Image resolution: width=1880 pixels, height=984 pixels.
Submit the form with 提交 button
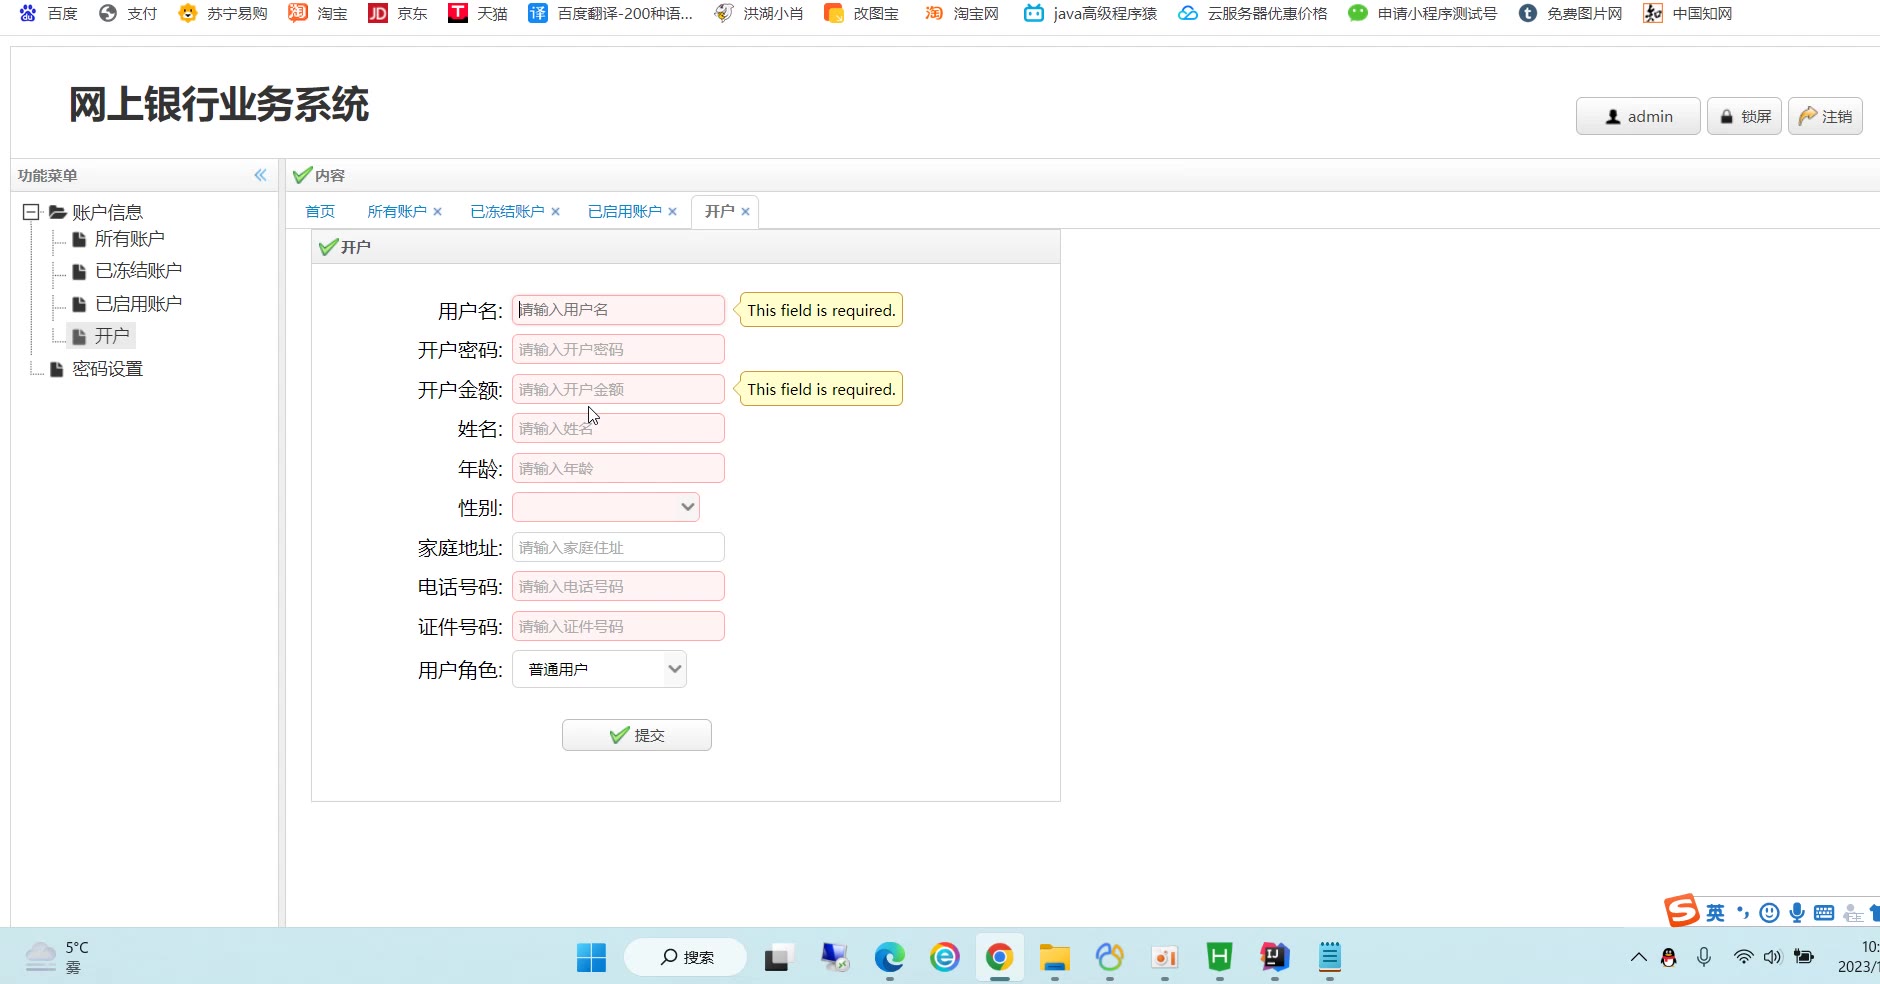637,735
